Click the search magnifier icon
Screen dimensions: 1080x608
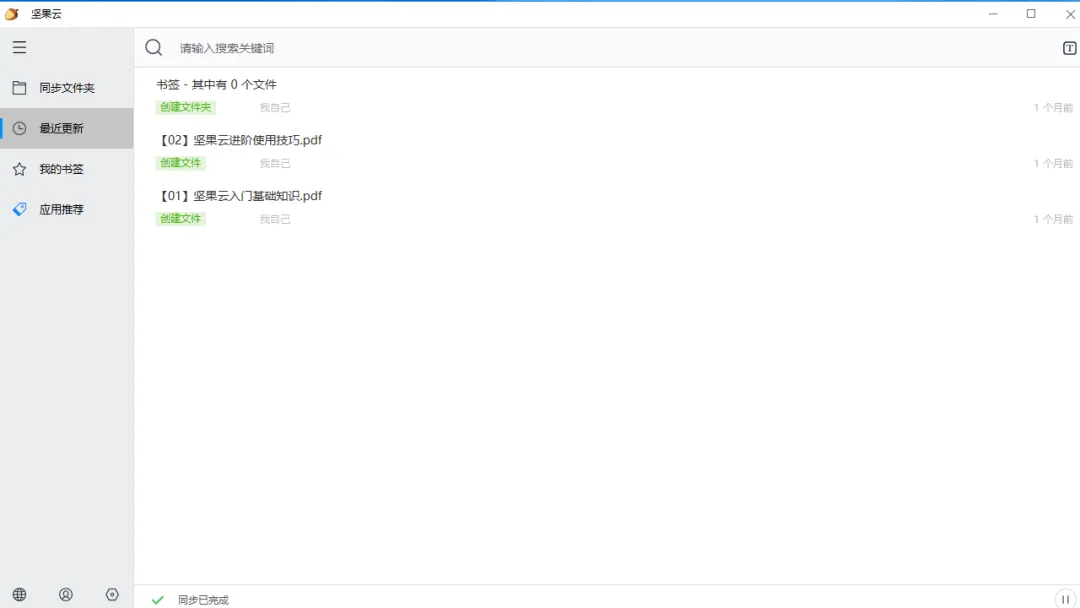click(x=154, y=48)
